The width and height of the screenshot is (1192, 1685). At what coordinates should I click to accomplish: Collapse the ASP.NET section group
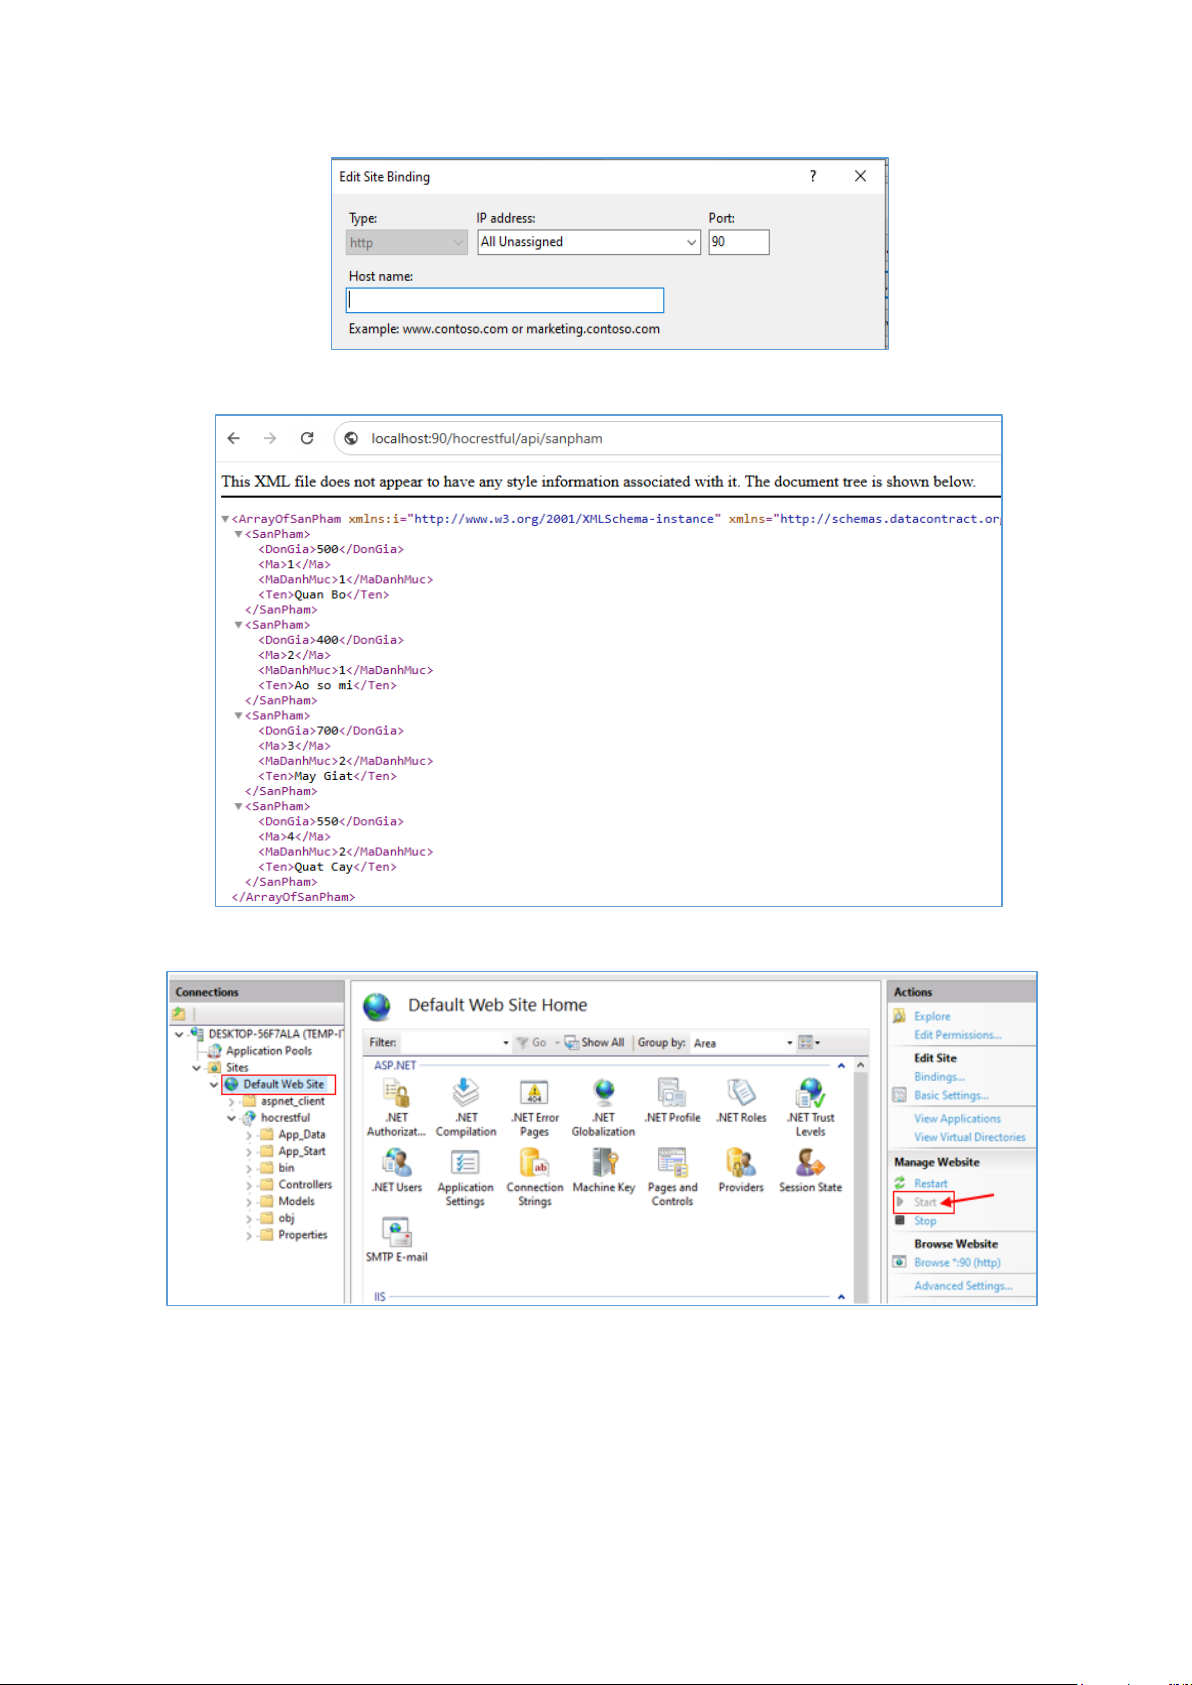tap(841, 1066)
